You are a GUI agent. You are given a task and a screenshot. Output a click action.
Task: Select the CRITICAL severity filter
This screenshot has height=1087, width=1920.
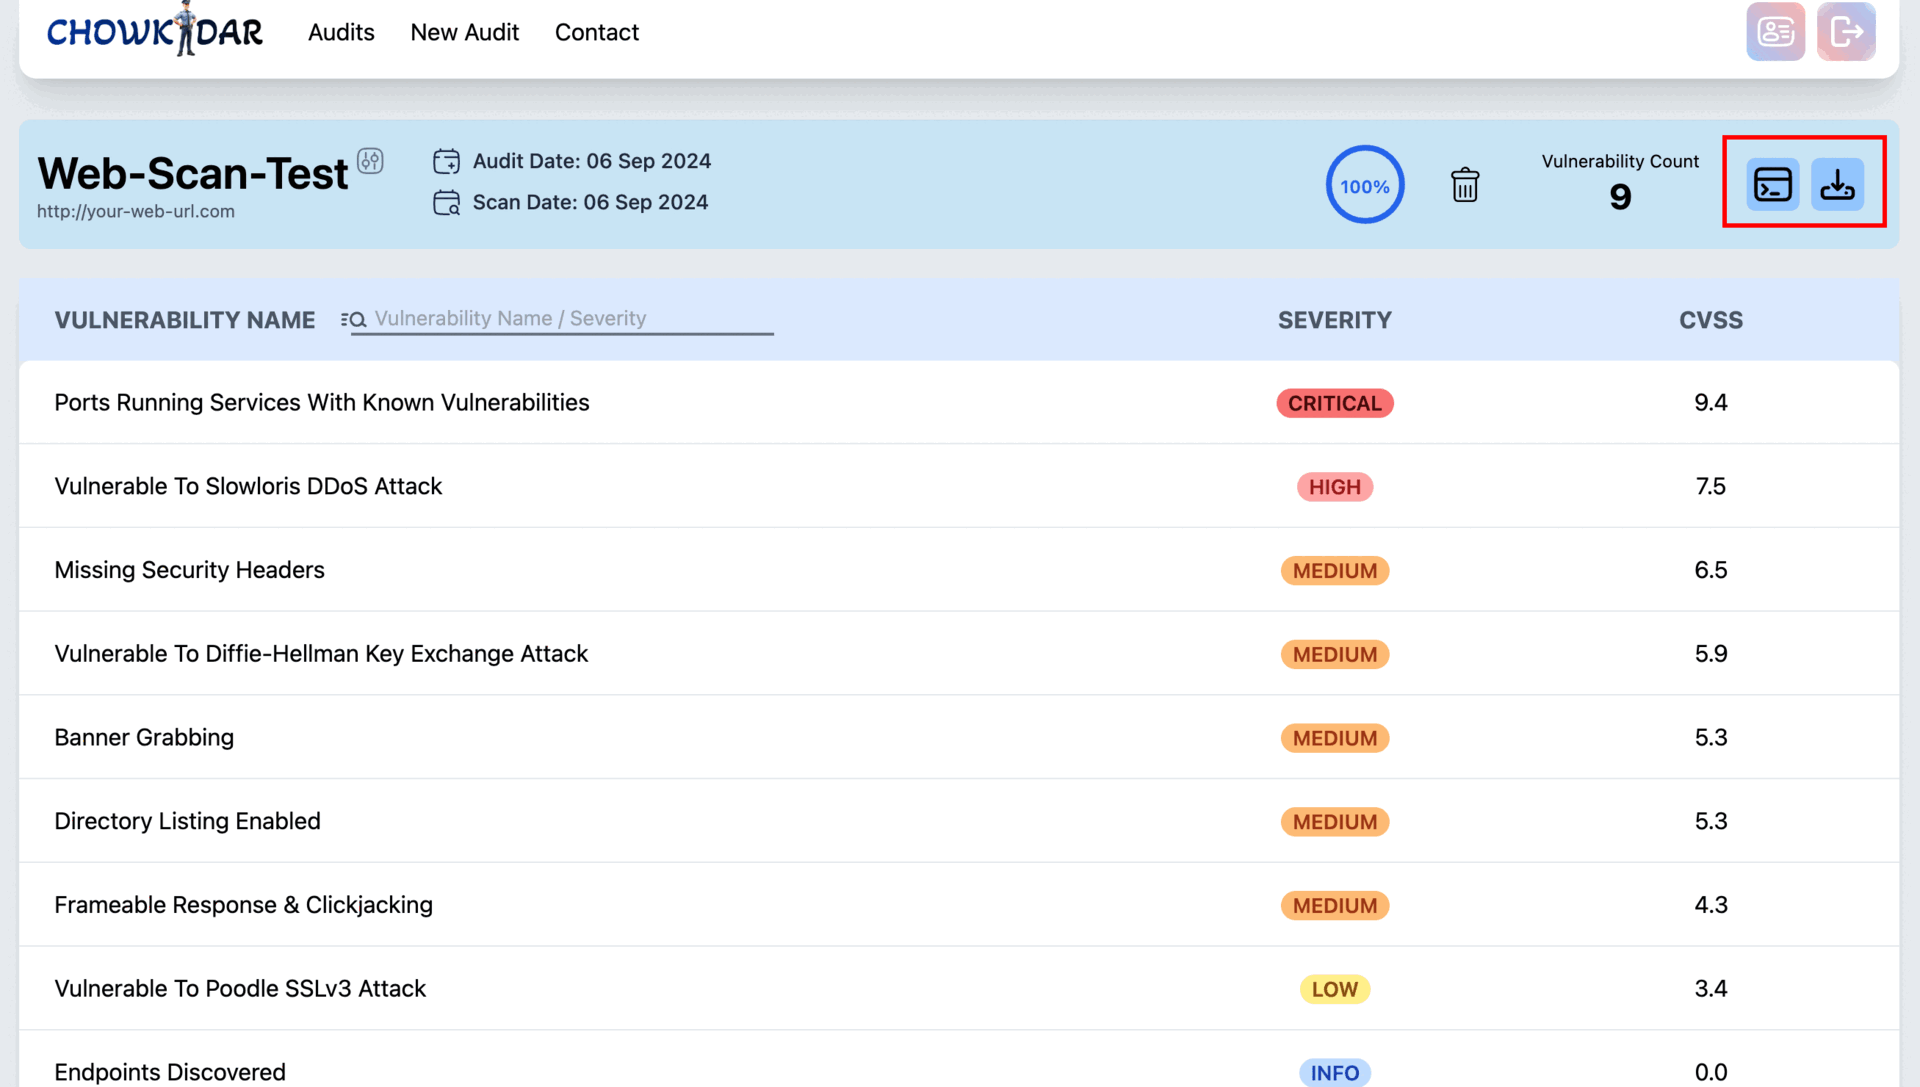[1335, 404]
